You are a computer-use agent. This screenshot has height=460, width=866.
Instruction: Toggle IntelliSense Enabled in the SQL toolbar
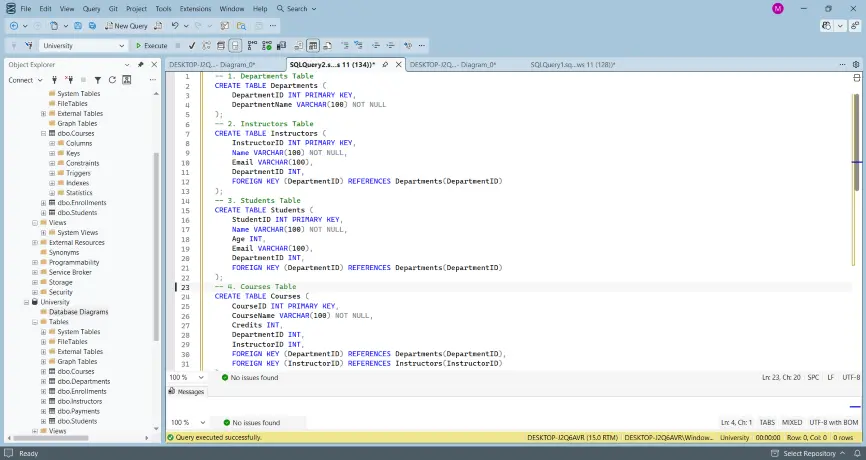(x=235, y=46)
